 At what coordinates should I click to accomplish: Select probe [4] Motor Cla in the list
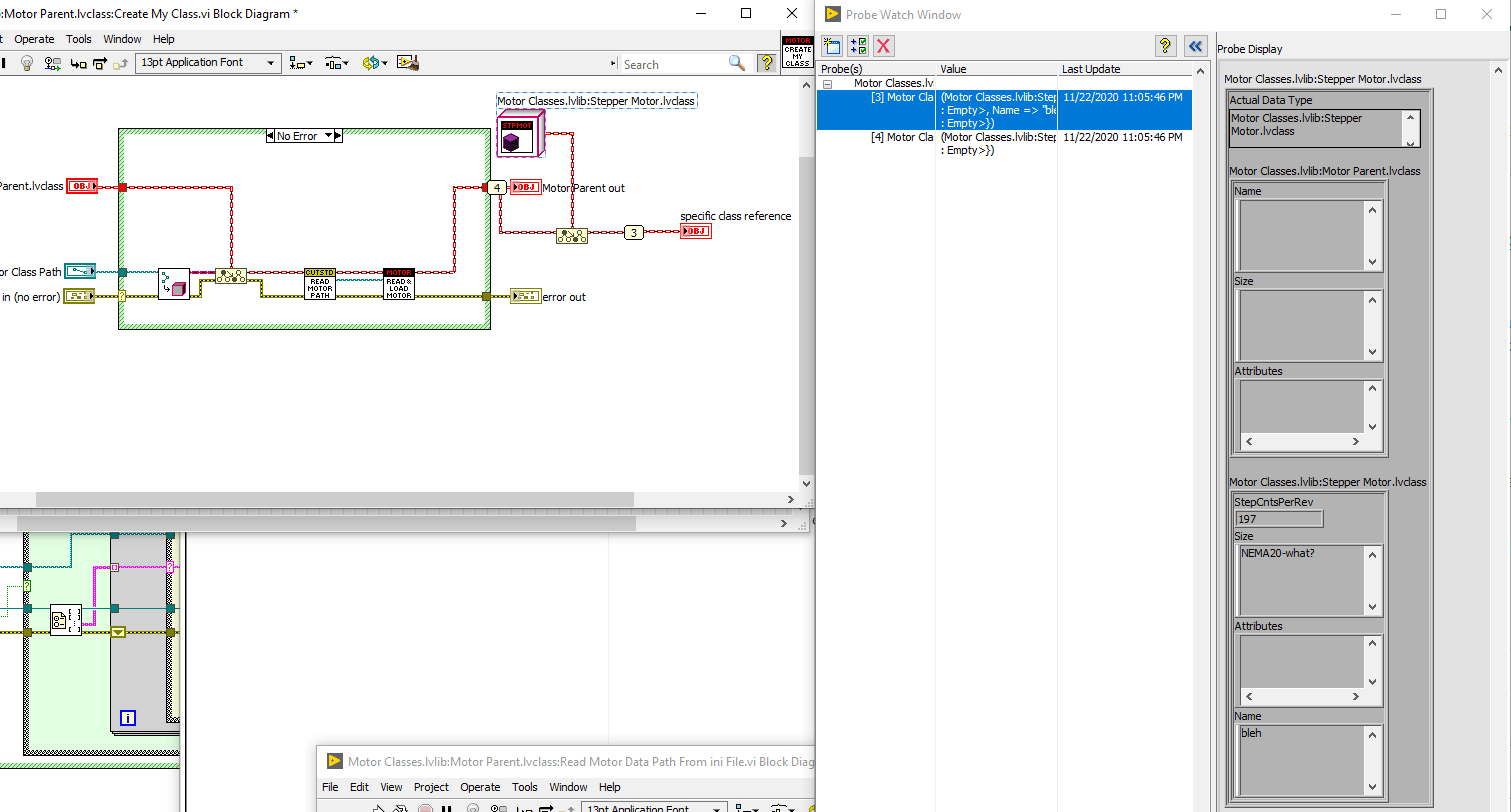coord(901,137)
